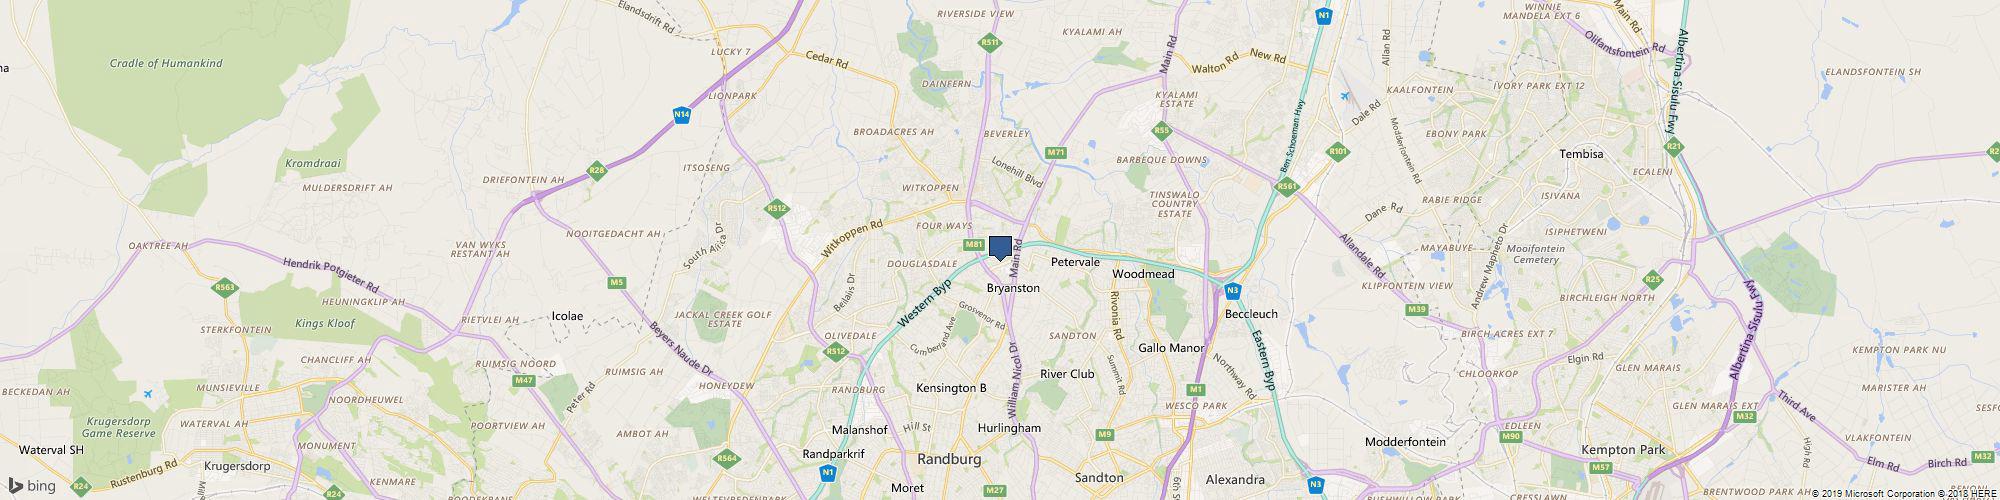Click the R55 route shield
This screenshot has width=2000, height=500.
coord(1161,131)
